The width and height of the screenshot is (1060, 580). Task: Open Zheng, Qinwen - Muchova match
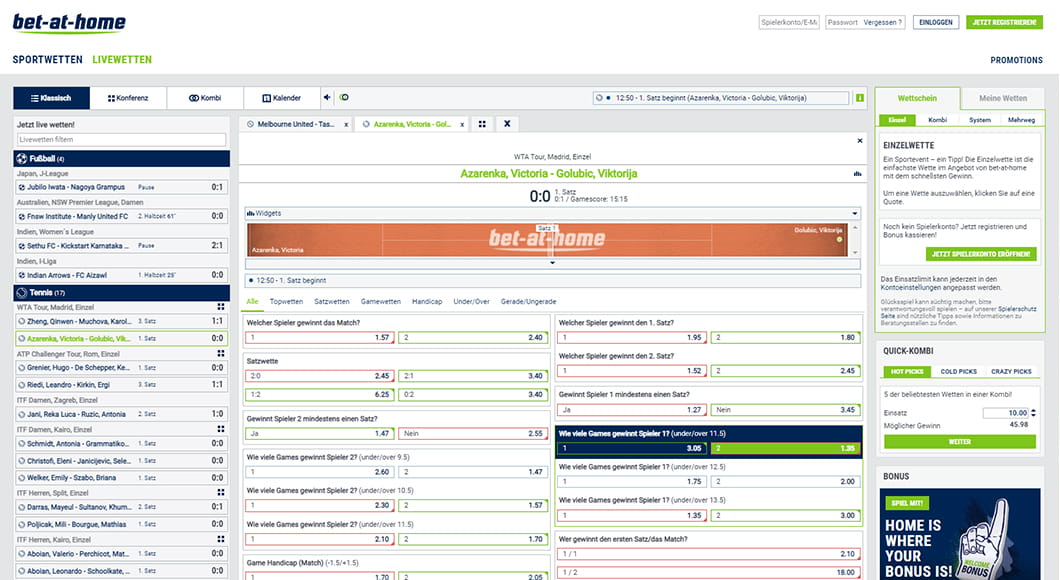coord(122,322)
